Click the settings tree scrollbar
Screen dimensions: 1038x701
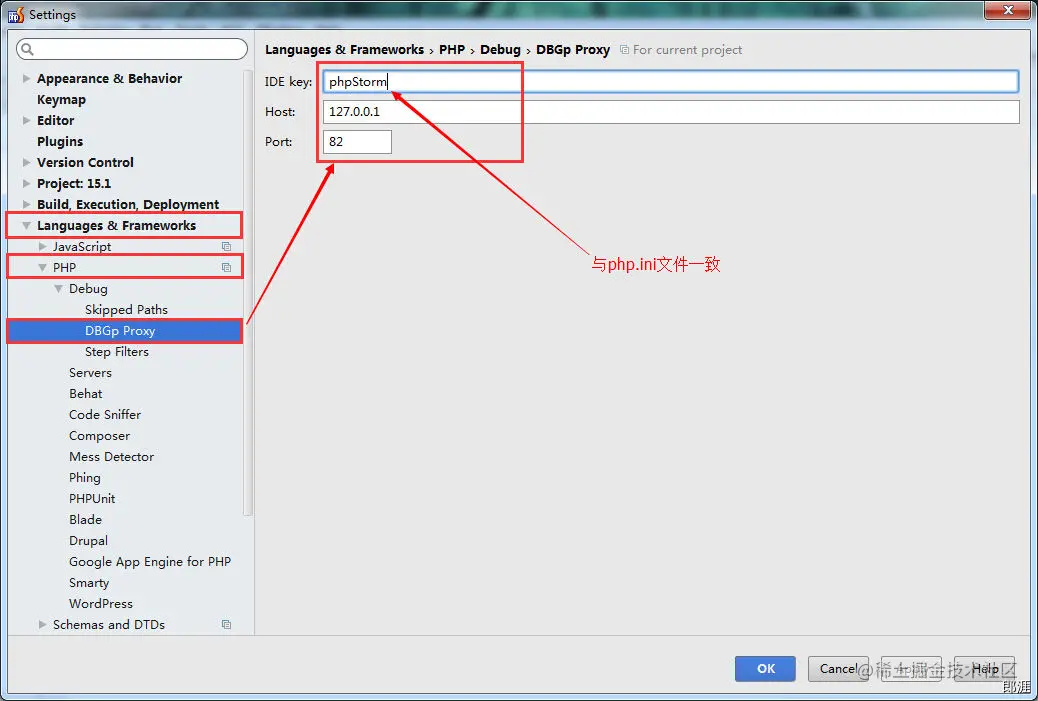248,291
